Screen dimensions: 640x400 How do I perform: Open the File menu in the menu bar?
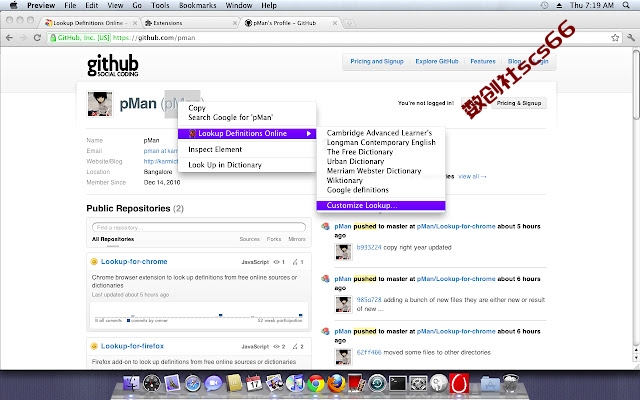coord(70,5)
